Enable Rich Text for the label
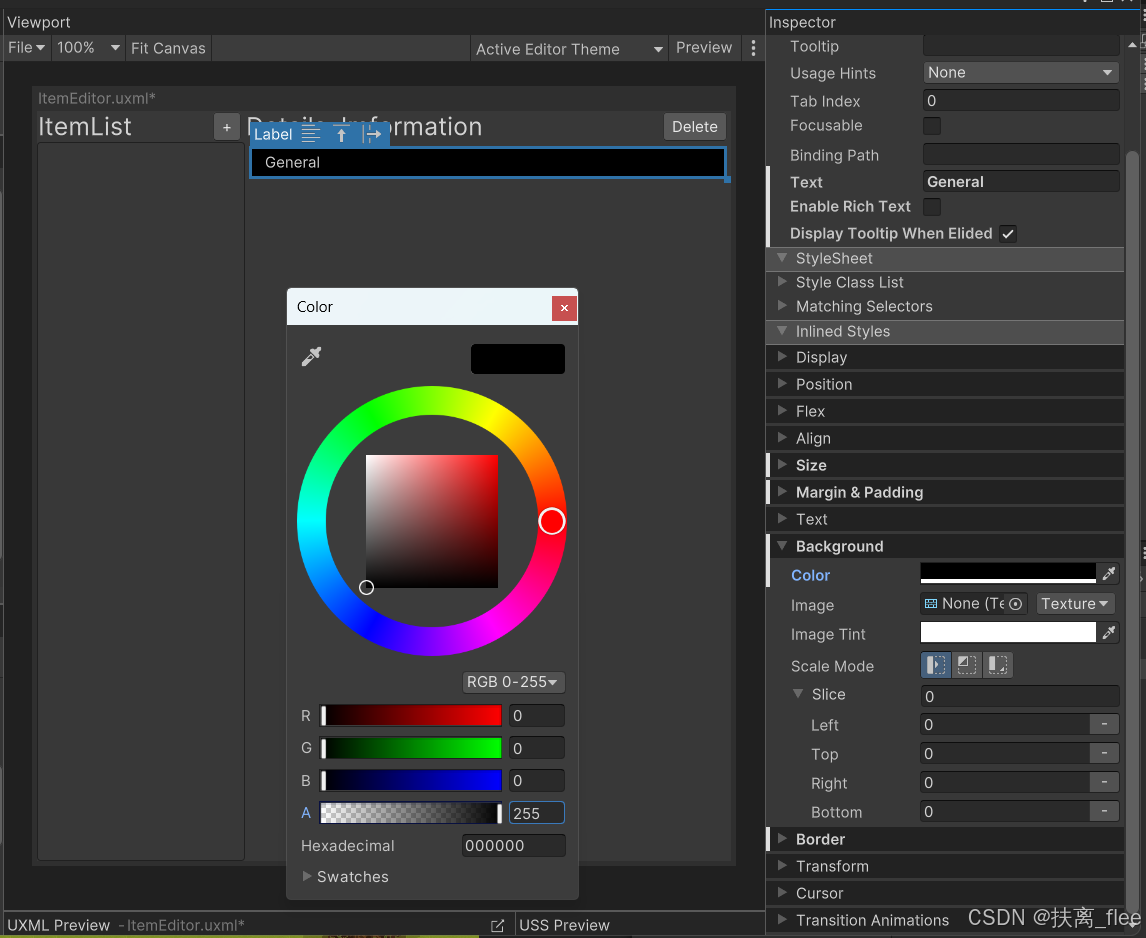The image size is (1146, 938). (931, 207)
